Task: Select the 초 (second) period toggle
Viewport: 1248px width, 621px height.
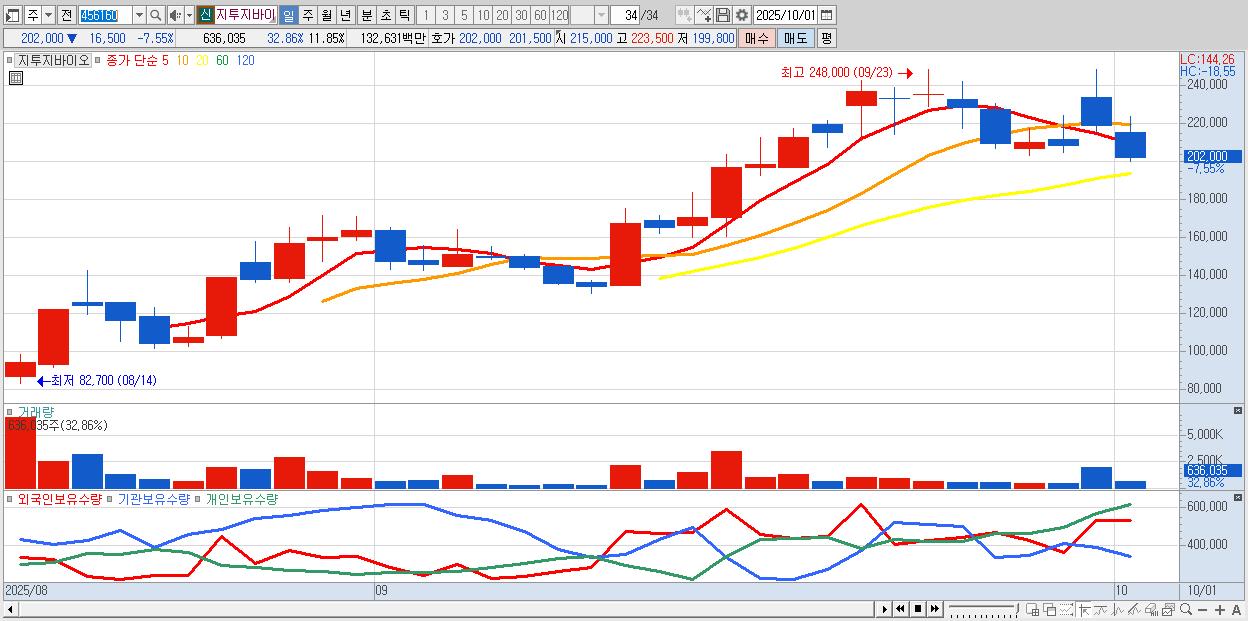Action: (385, 15)
